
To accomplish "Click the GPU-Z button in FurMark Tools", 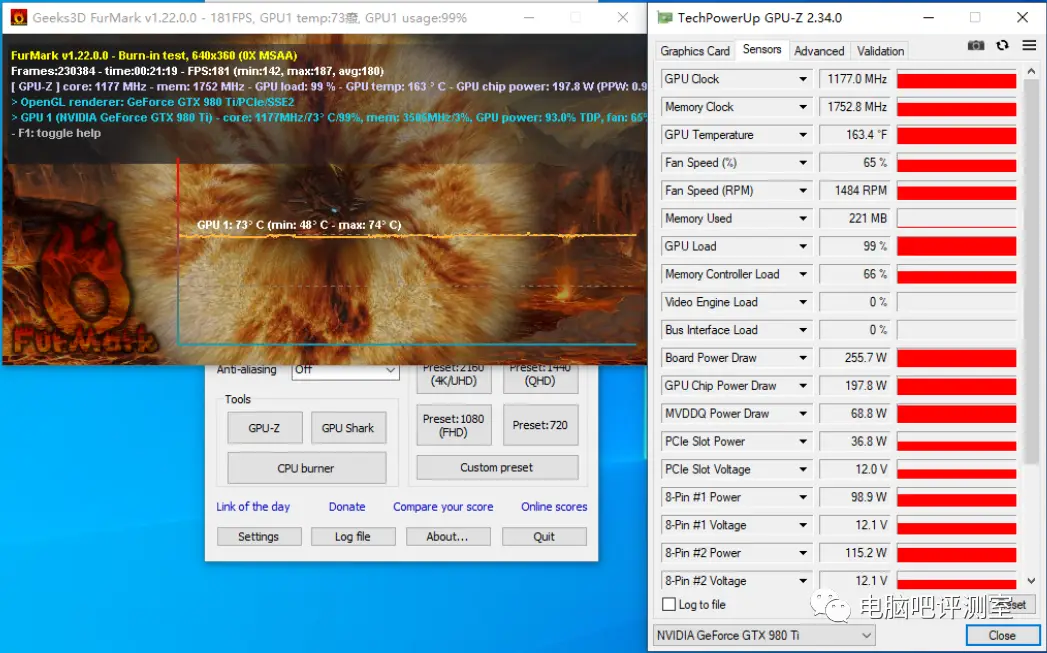I will click(264, 428).
